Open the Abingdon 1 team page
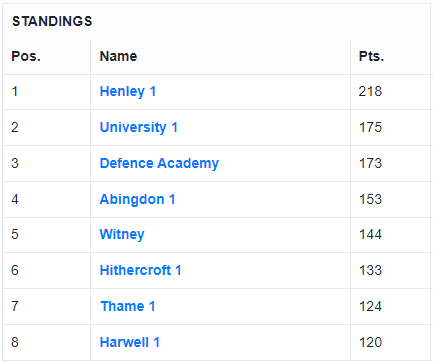Viewport: 433px width, 363px height. coord(137,200)
